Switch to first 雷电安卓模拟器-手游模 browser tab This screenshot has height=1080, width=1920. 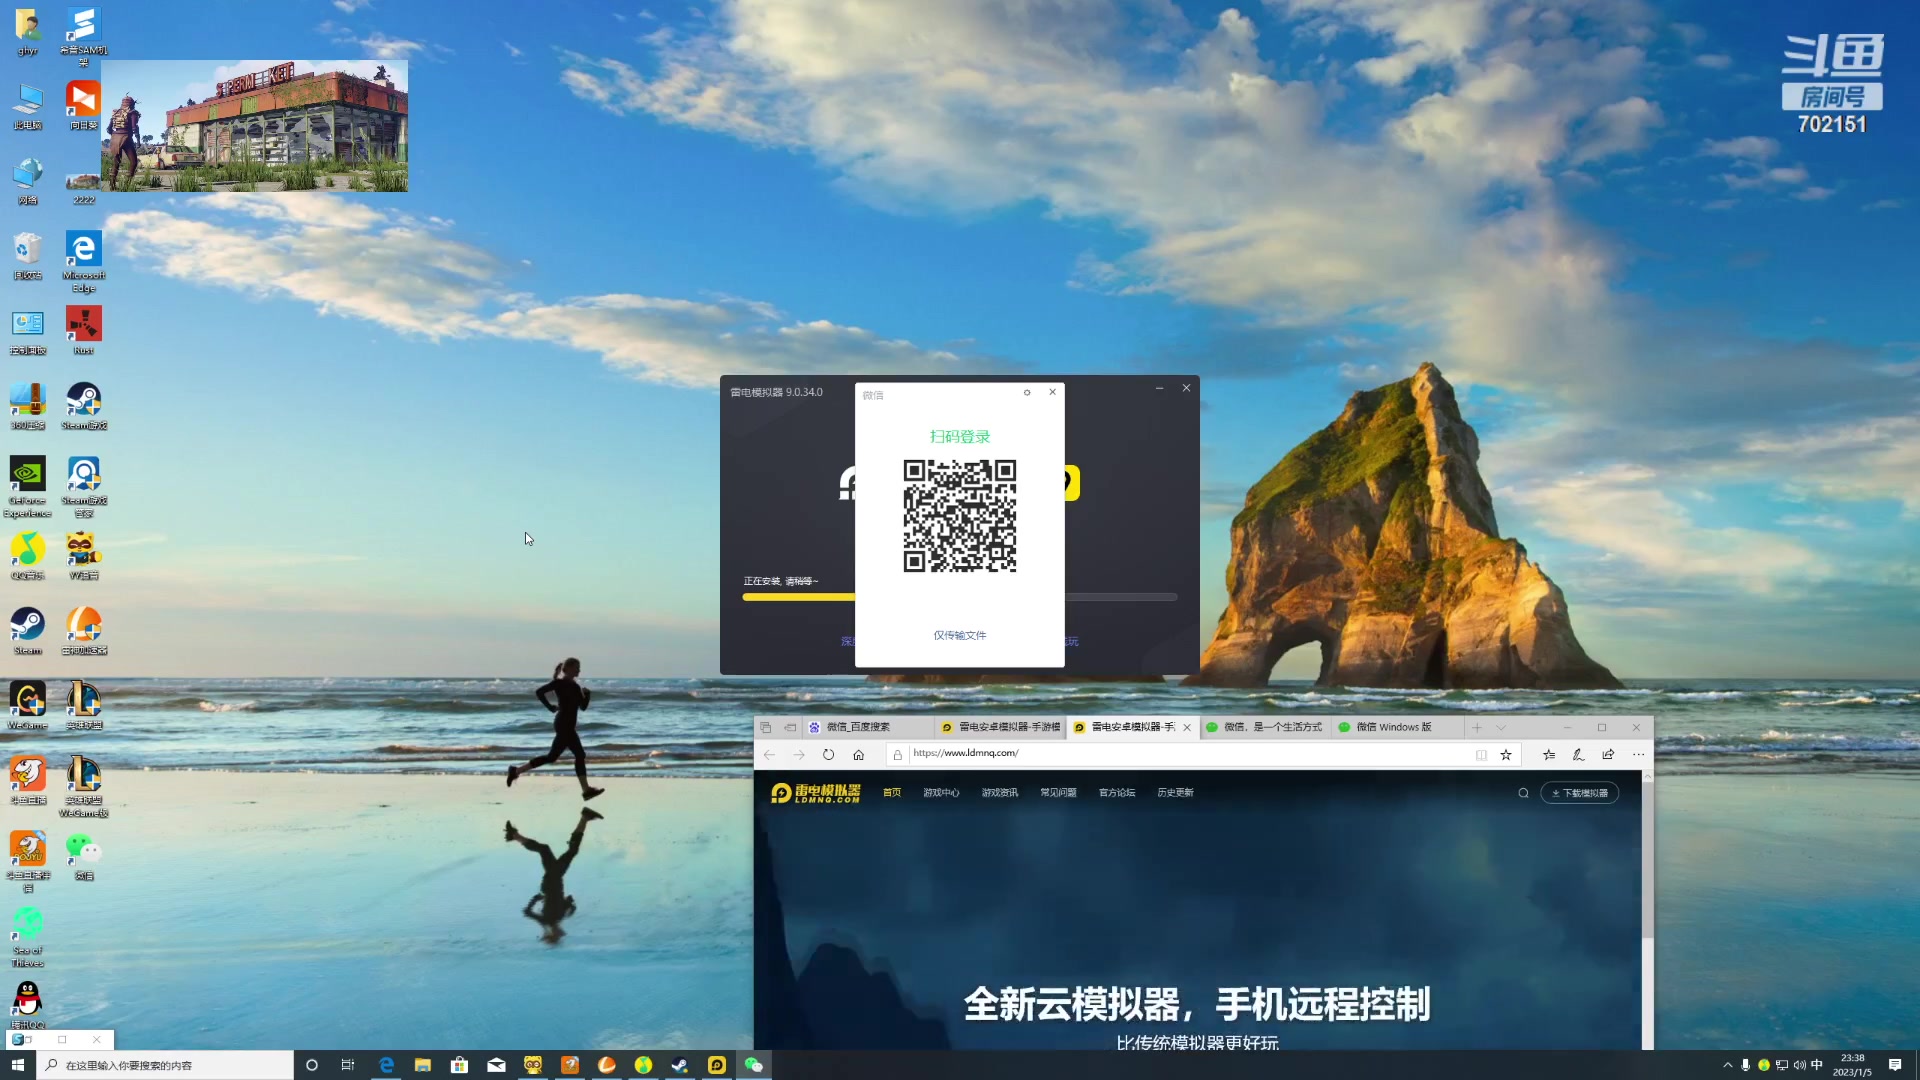[1000, 728]
